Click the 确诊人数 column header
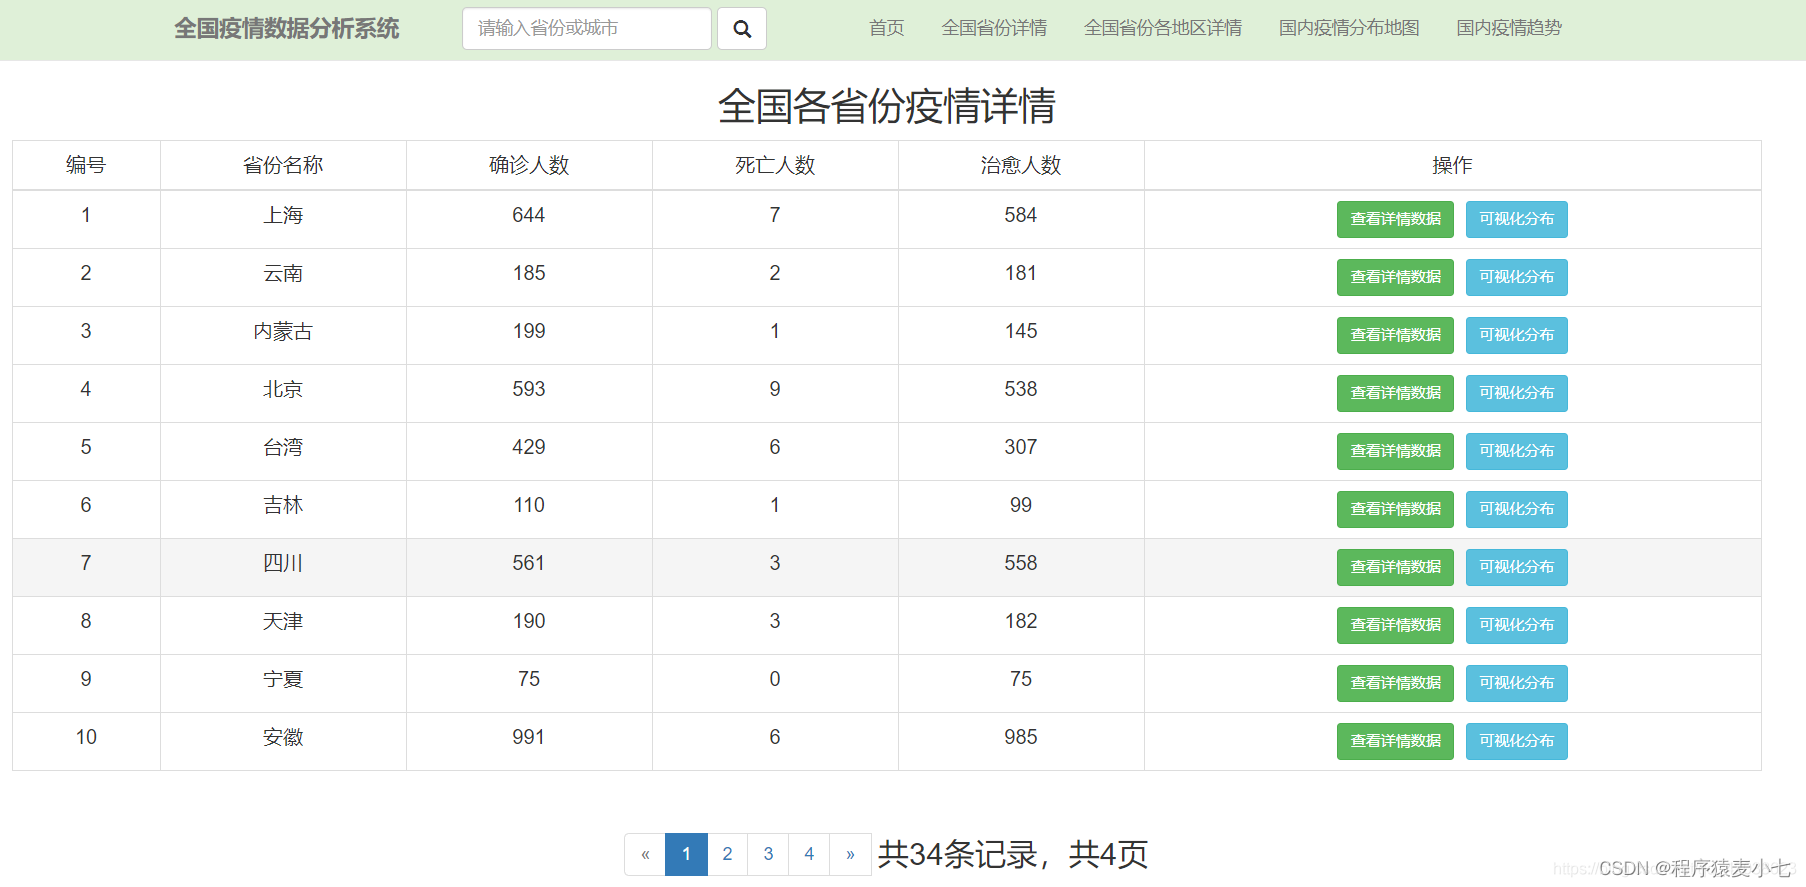The width and height of the screenshot is (1806, 887). [x=529, y=165]
